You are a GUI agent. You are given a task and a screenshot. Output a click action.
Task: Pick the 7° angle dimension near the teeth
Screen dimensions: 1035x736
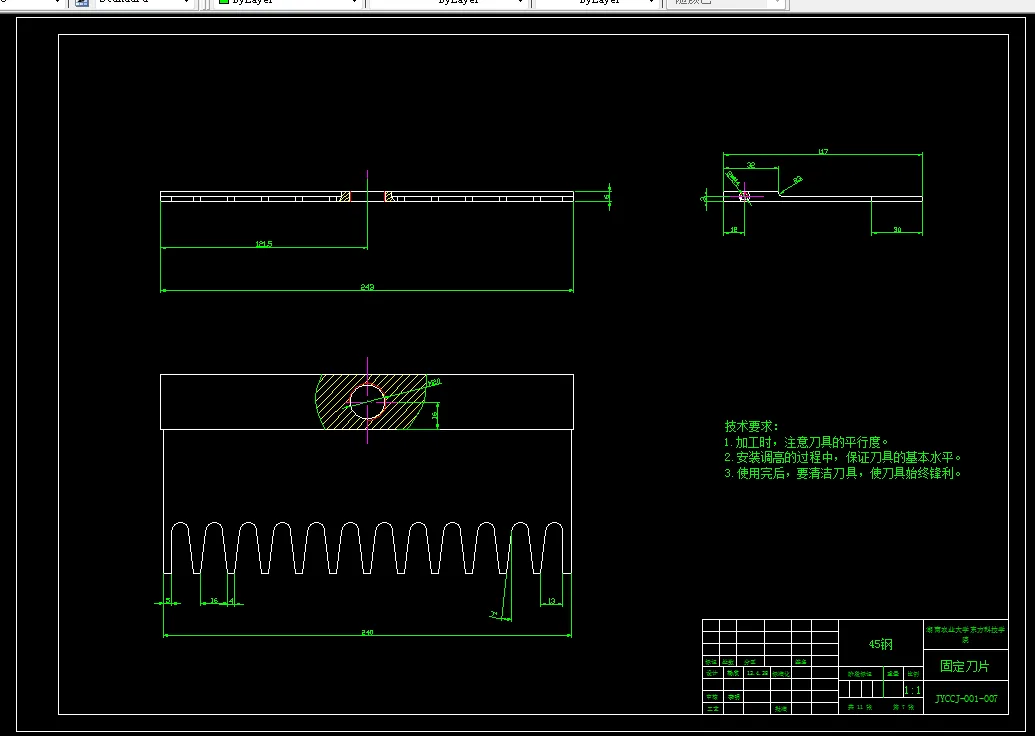point(494,613)
